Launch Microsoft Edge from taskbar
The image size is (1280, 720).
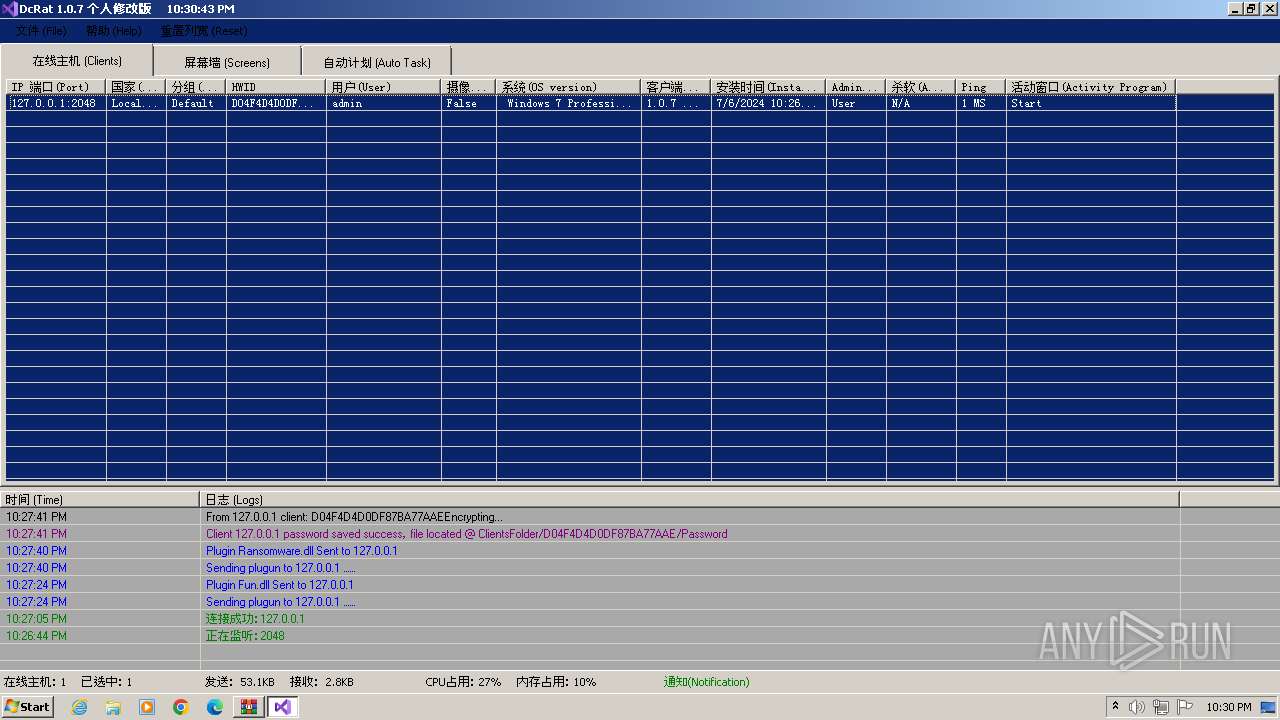point(215,707)
